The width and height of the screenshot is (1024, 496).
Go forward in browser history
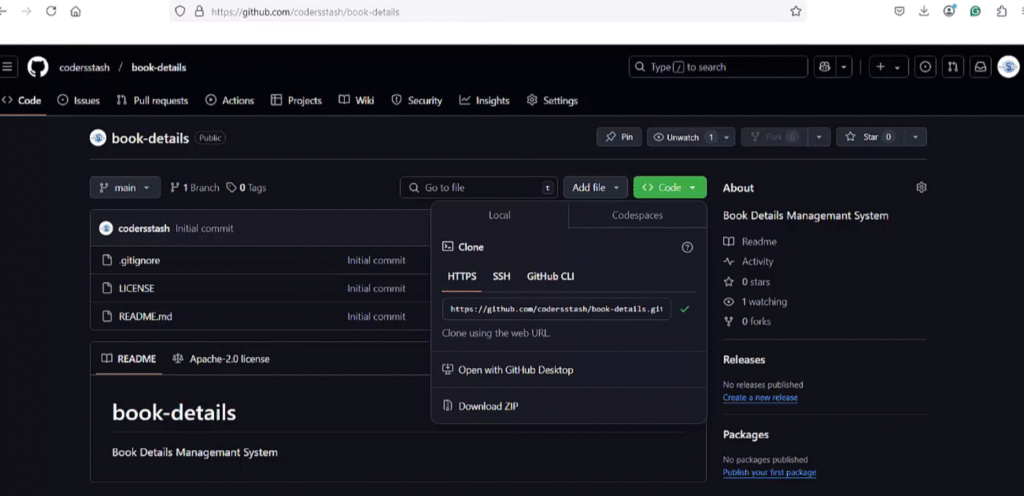pos(26,11)
